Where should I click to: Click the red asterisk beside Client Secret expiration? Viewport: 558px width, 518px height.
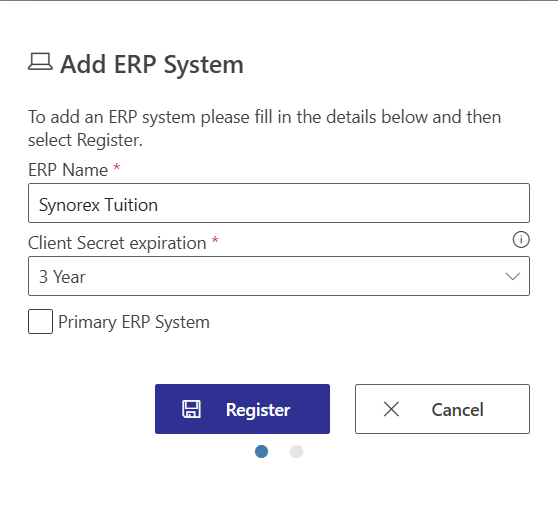(215, 240)
